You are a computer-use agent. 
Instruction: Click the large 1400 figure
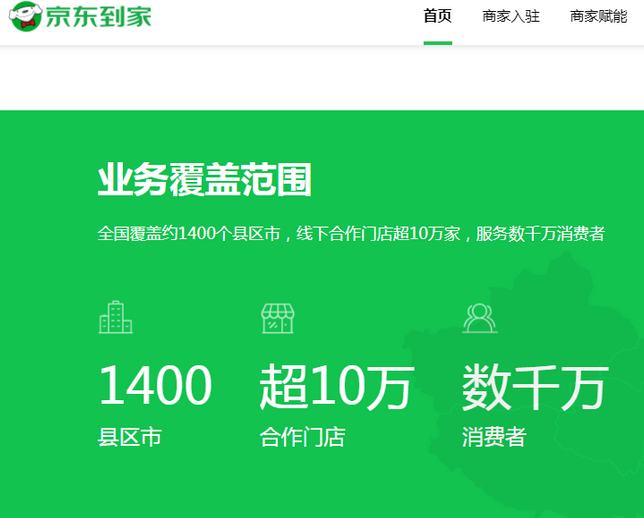pyautogui.click(x=155, y=385)
